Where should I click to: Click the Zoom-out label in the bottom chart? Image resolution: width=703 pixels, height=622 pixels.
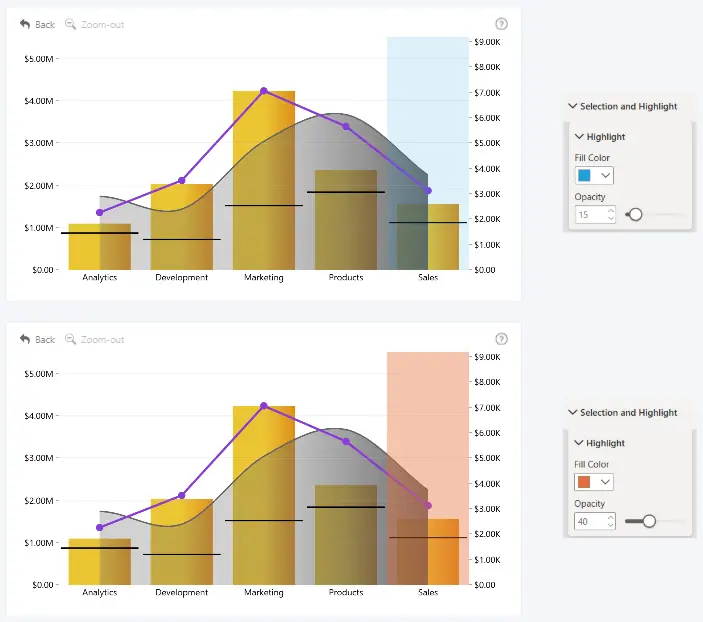[x=102, y=340]
